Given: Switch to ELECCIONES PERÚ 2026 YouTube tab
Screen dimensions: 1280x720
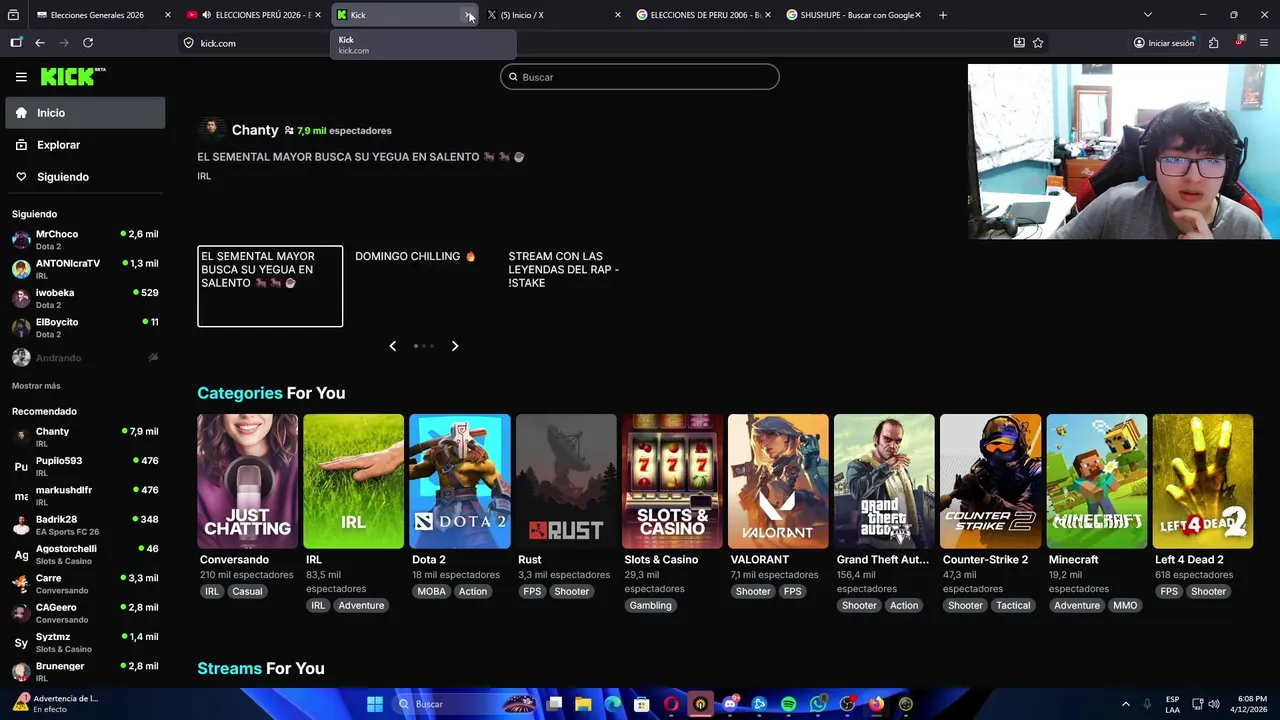Looking at the screenshot, I should click(253, 15).
